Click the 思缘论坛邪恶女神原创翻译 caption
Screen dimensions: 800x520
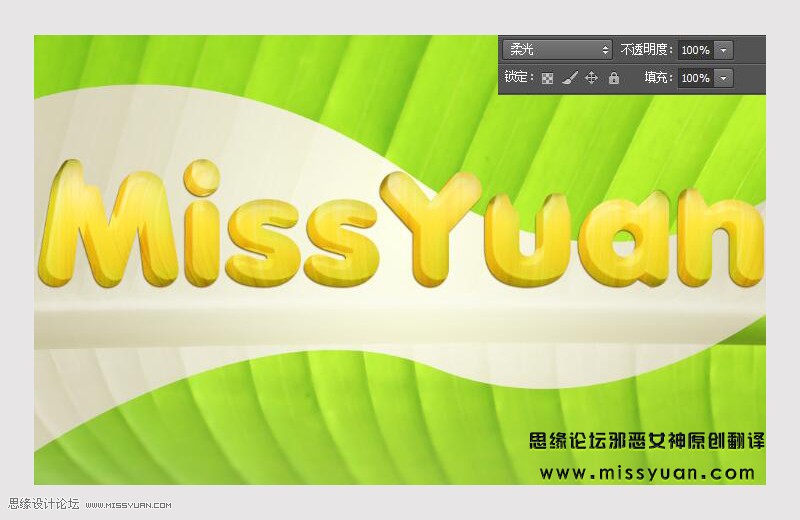coord(646,441)
